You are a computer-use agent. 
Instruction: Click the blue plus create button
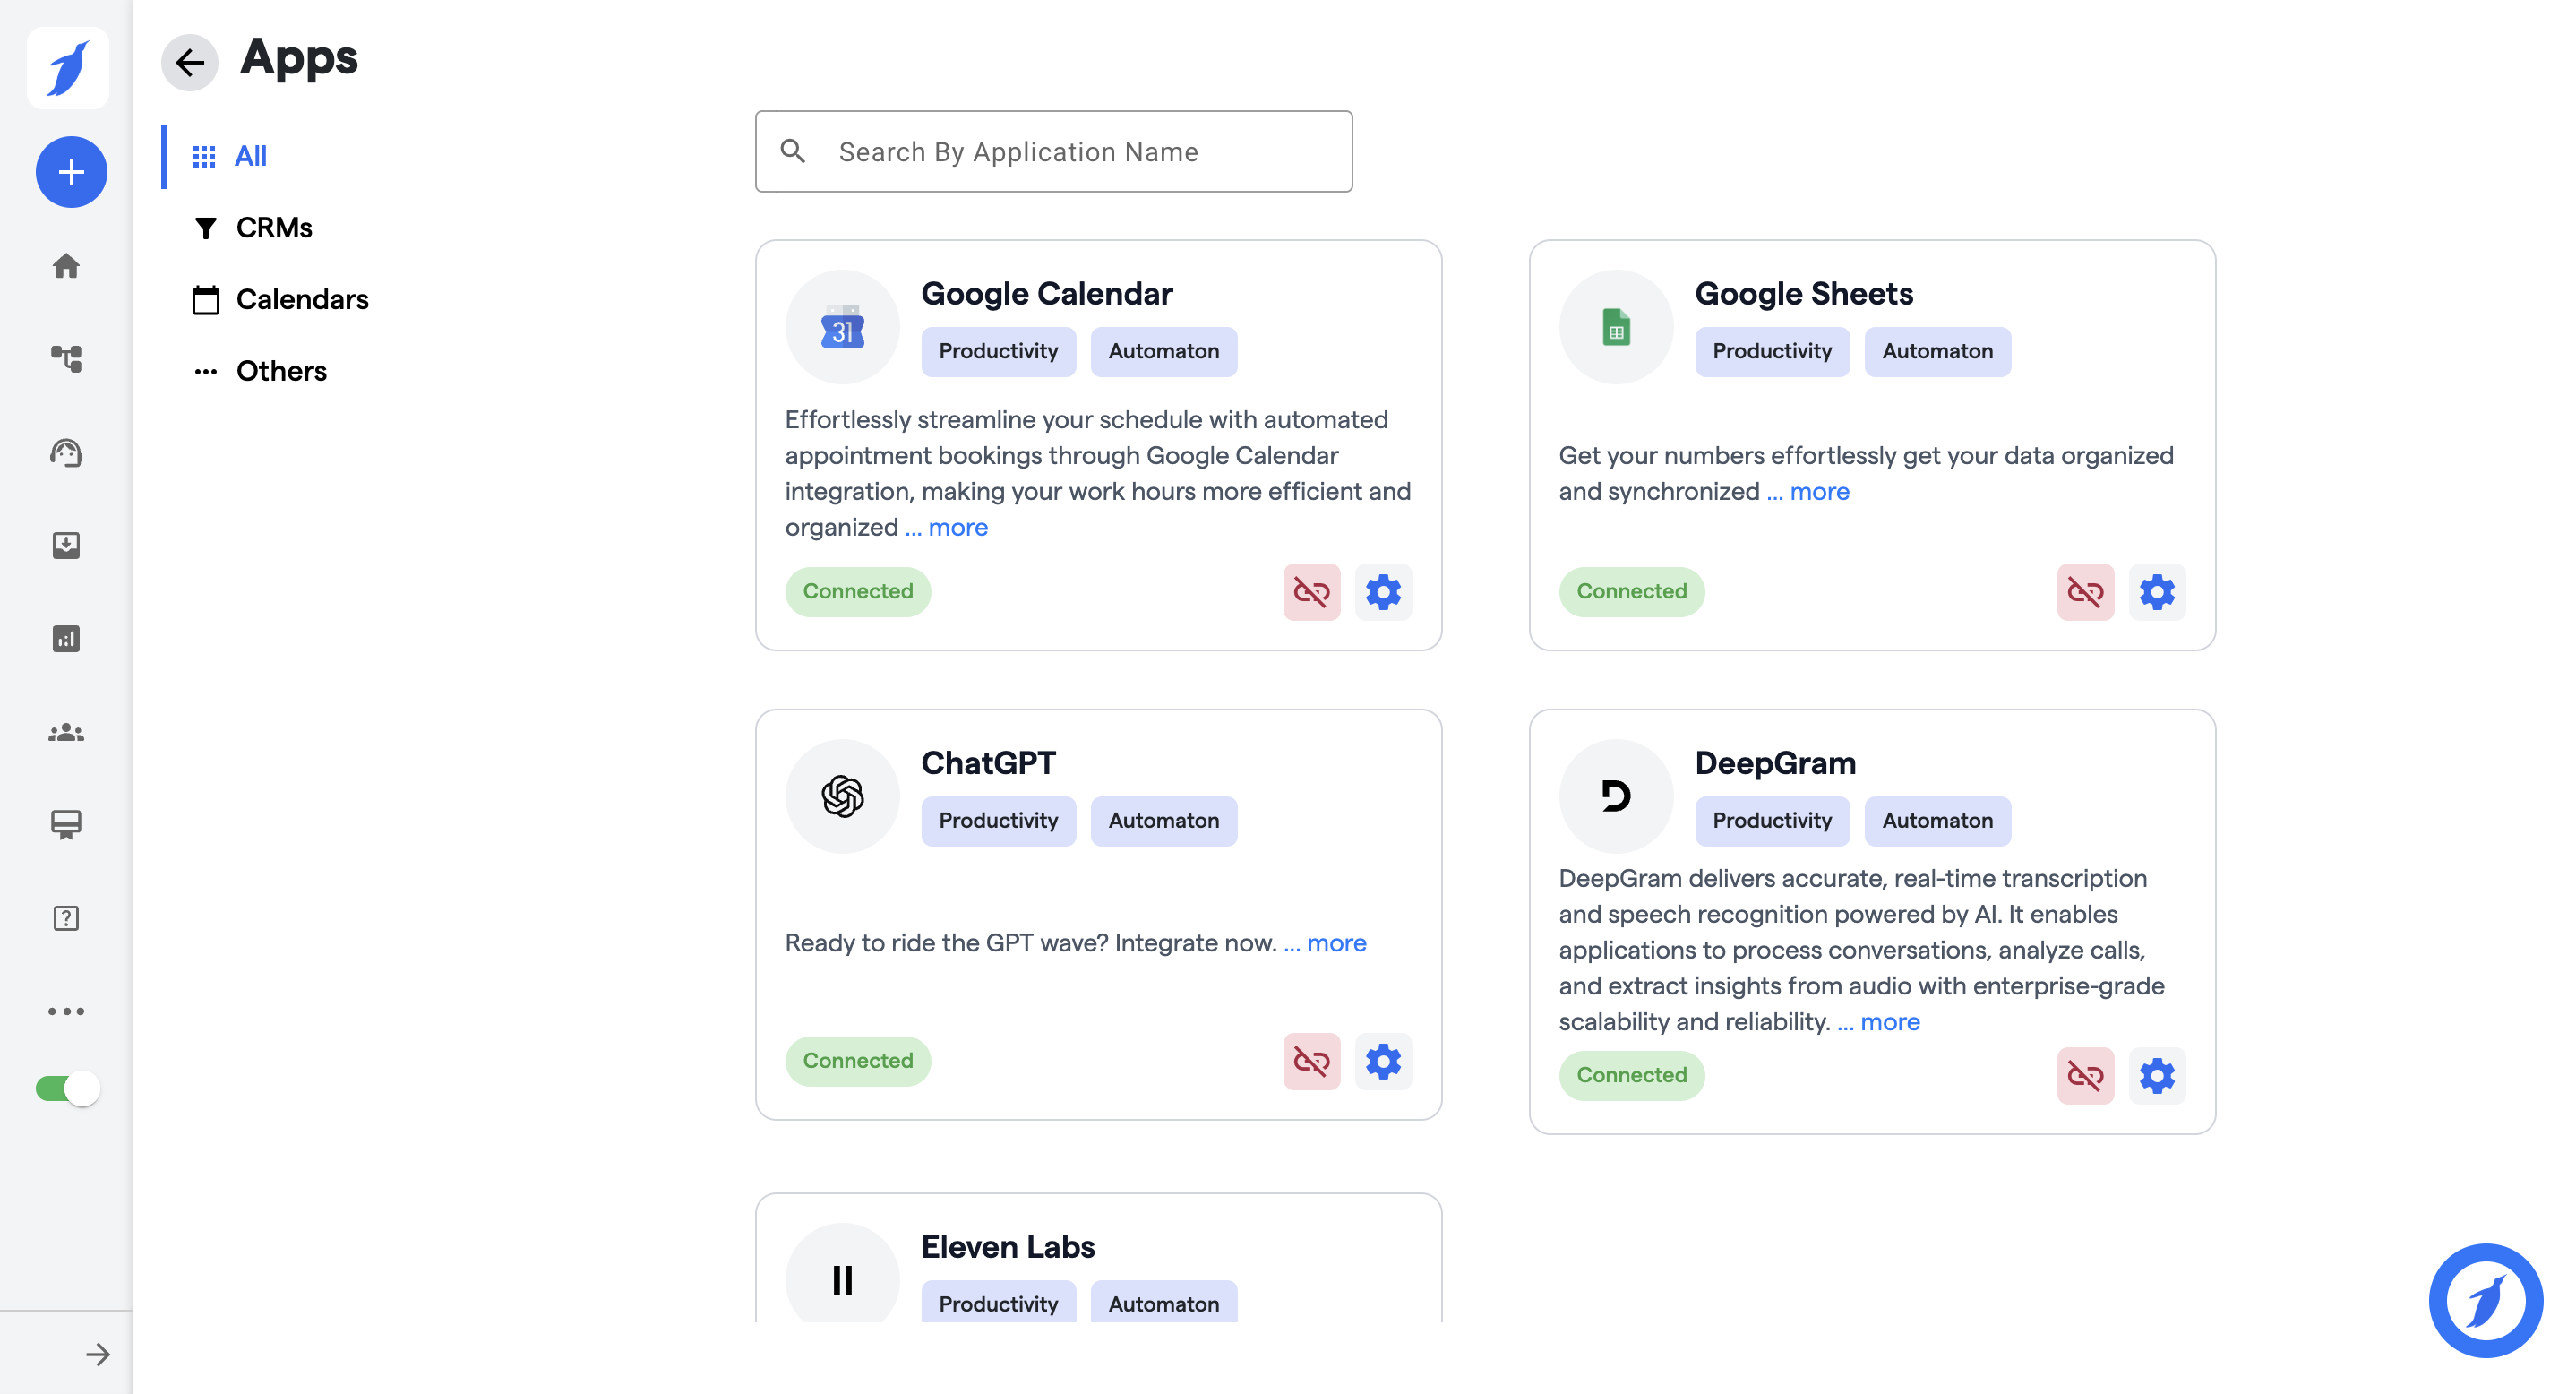coord(71,172)
